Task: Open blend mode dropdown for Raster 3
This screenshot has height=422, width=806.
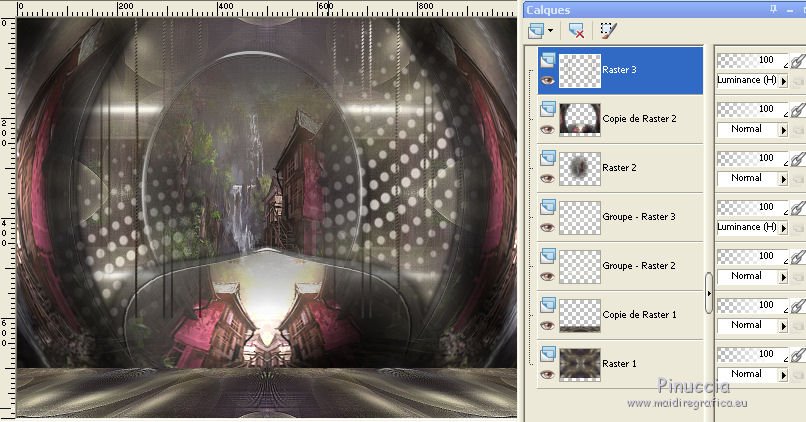Action: pos(783,80)
